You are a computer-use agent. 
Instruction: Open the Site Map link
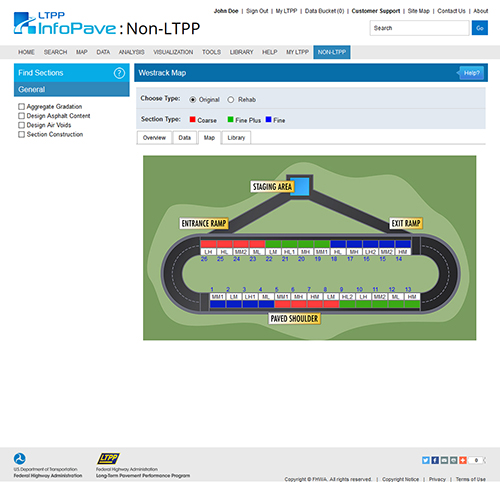(x=419, y=11)
